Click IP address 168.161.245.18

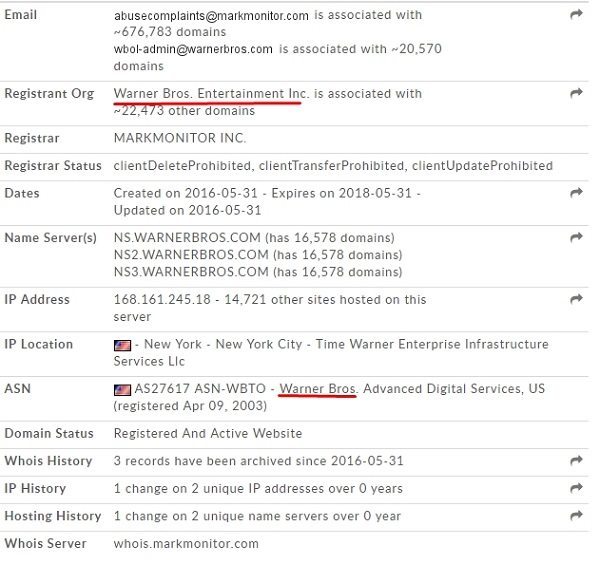[162, 299]
